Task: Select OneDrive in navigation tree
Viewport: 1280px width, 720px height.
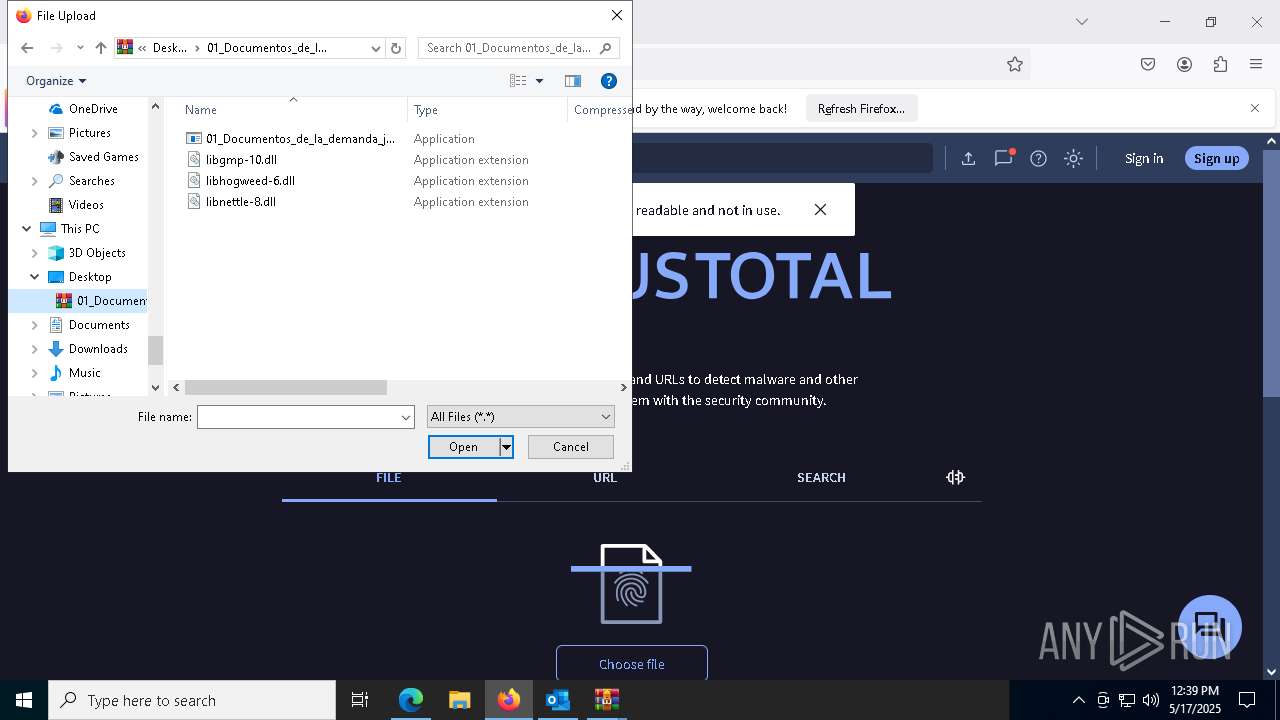Action: [93, 109]
